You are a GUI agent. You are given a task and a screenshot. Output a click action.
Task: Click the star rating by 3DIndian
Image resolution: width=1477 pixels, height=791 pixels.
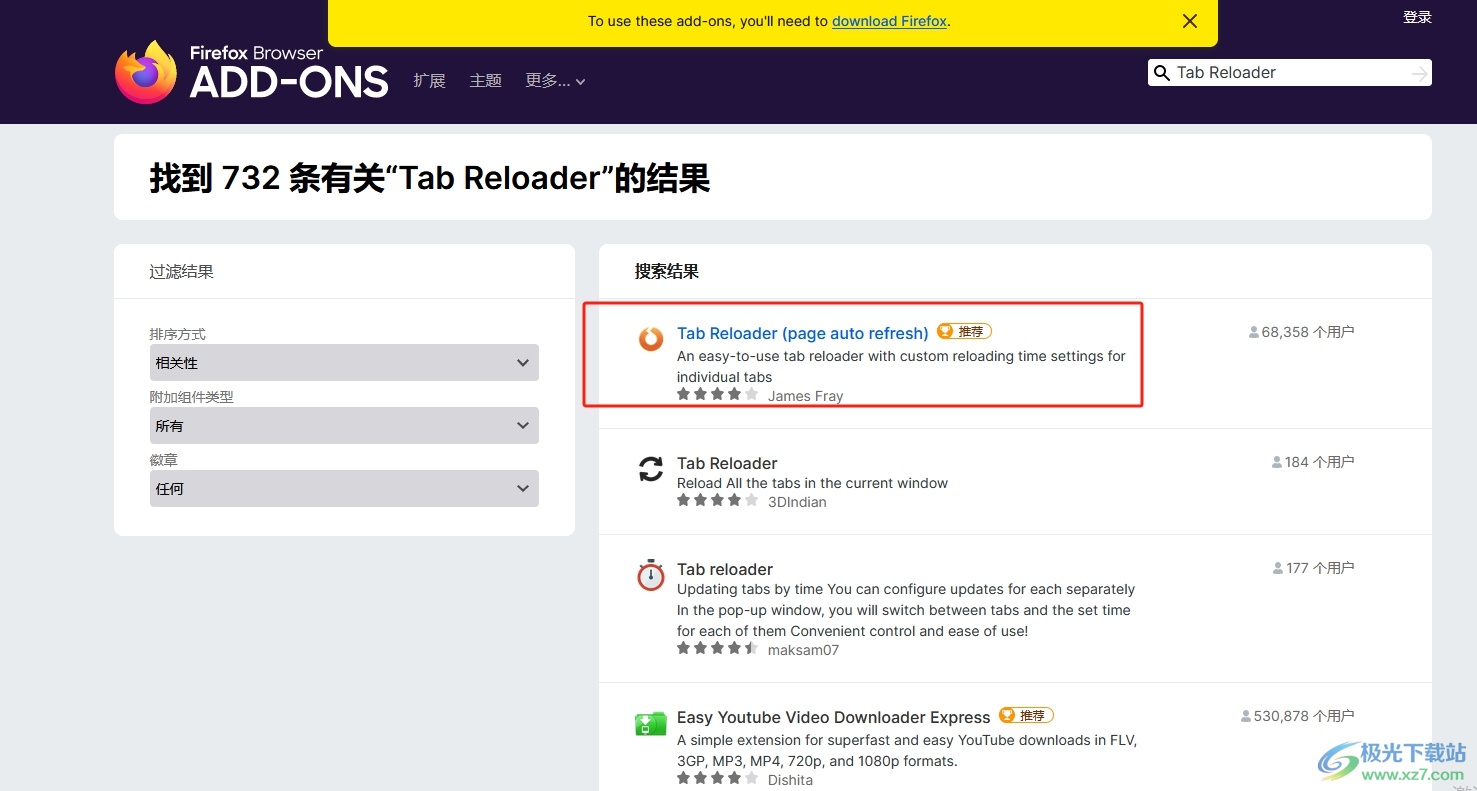tap(718, 501)
